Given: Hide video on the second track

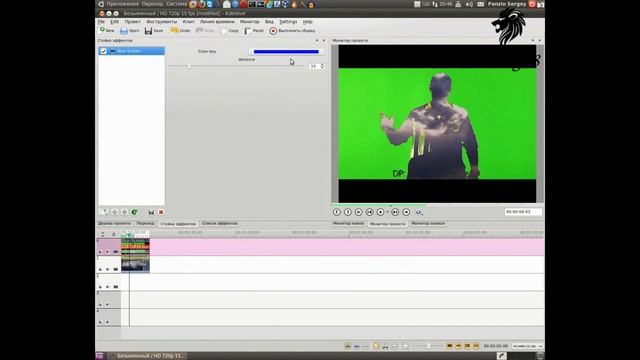Looking at the screenshot, I should [x=116, y=269].
